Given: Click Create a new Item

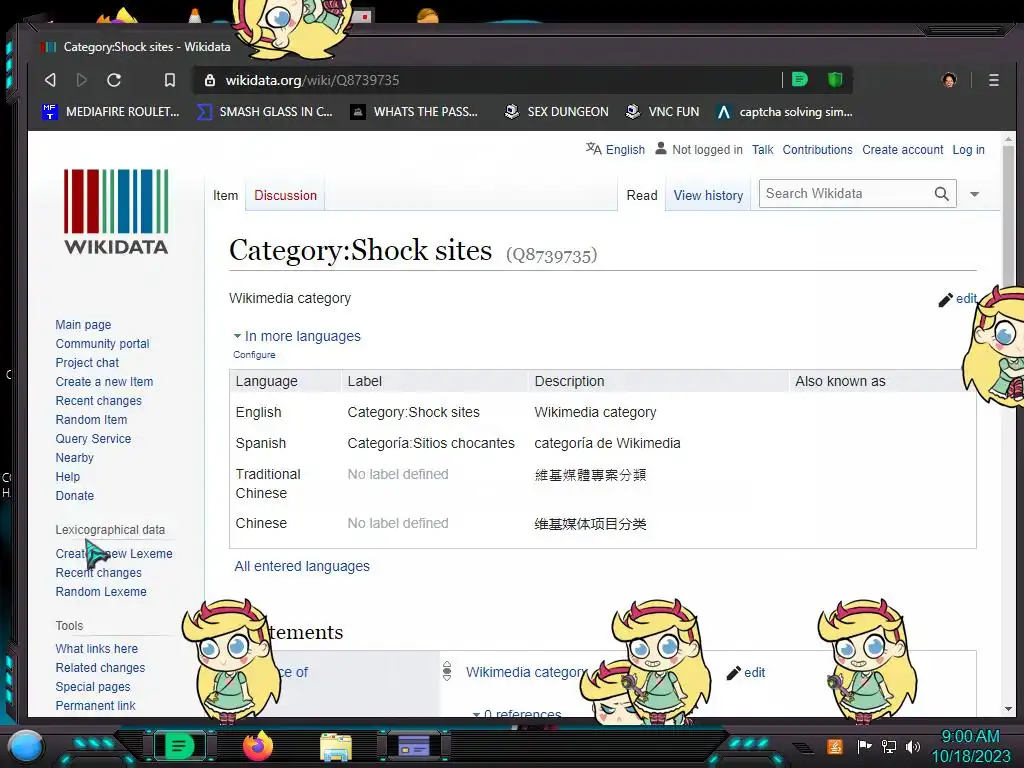Looking at the screenshot, I should 104,381.
